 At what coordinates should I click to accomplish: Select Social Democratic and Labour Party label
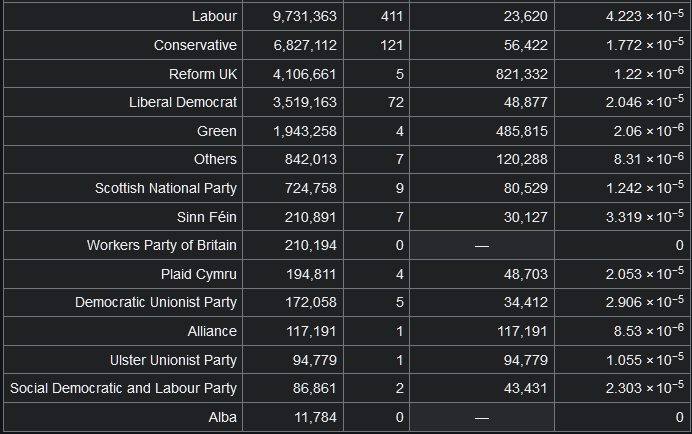click(x=123, y=388)
